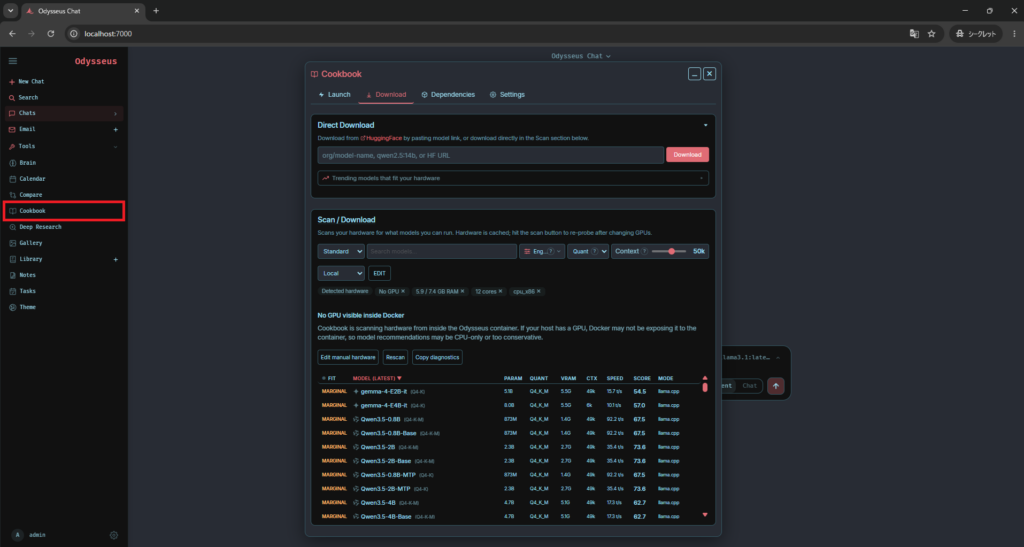Select the gemma-4-E2B-it model row
The image size is (1024, 547).
click(508, 392)
